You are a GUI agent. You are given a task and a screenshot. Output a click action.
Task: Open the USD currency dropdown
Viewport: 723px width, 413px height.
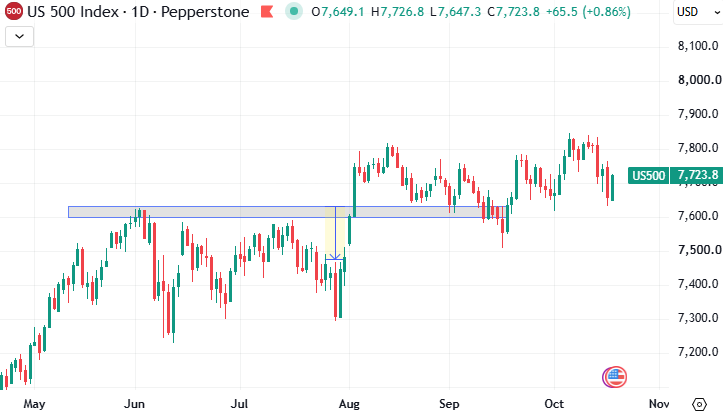point(698,12)
